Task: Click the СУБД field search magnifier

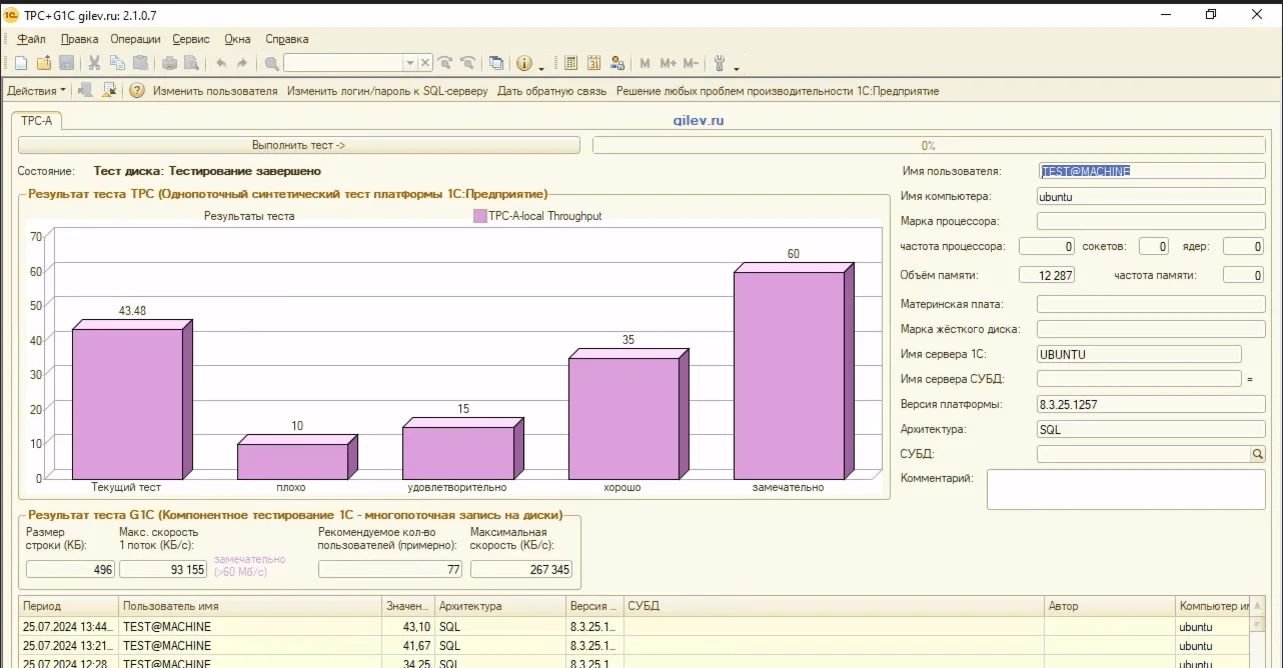Action: [x=1258, y=454]
